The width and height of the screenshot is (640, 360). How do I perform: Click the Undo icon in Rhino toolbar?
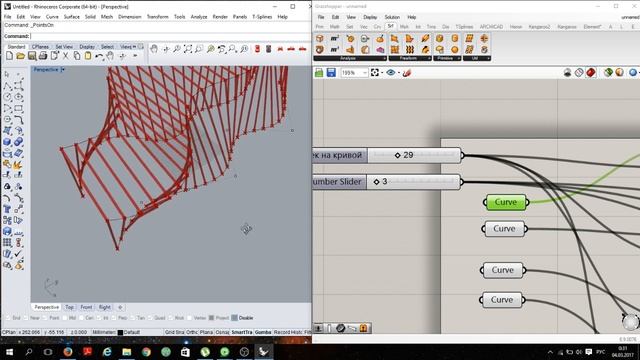99,56
